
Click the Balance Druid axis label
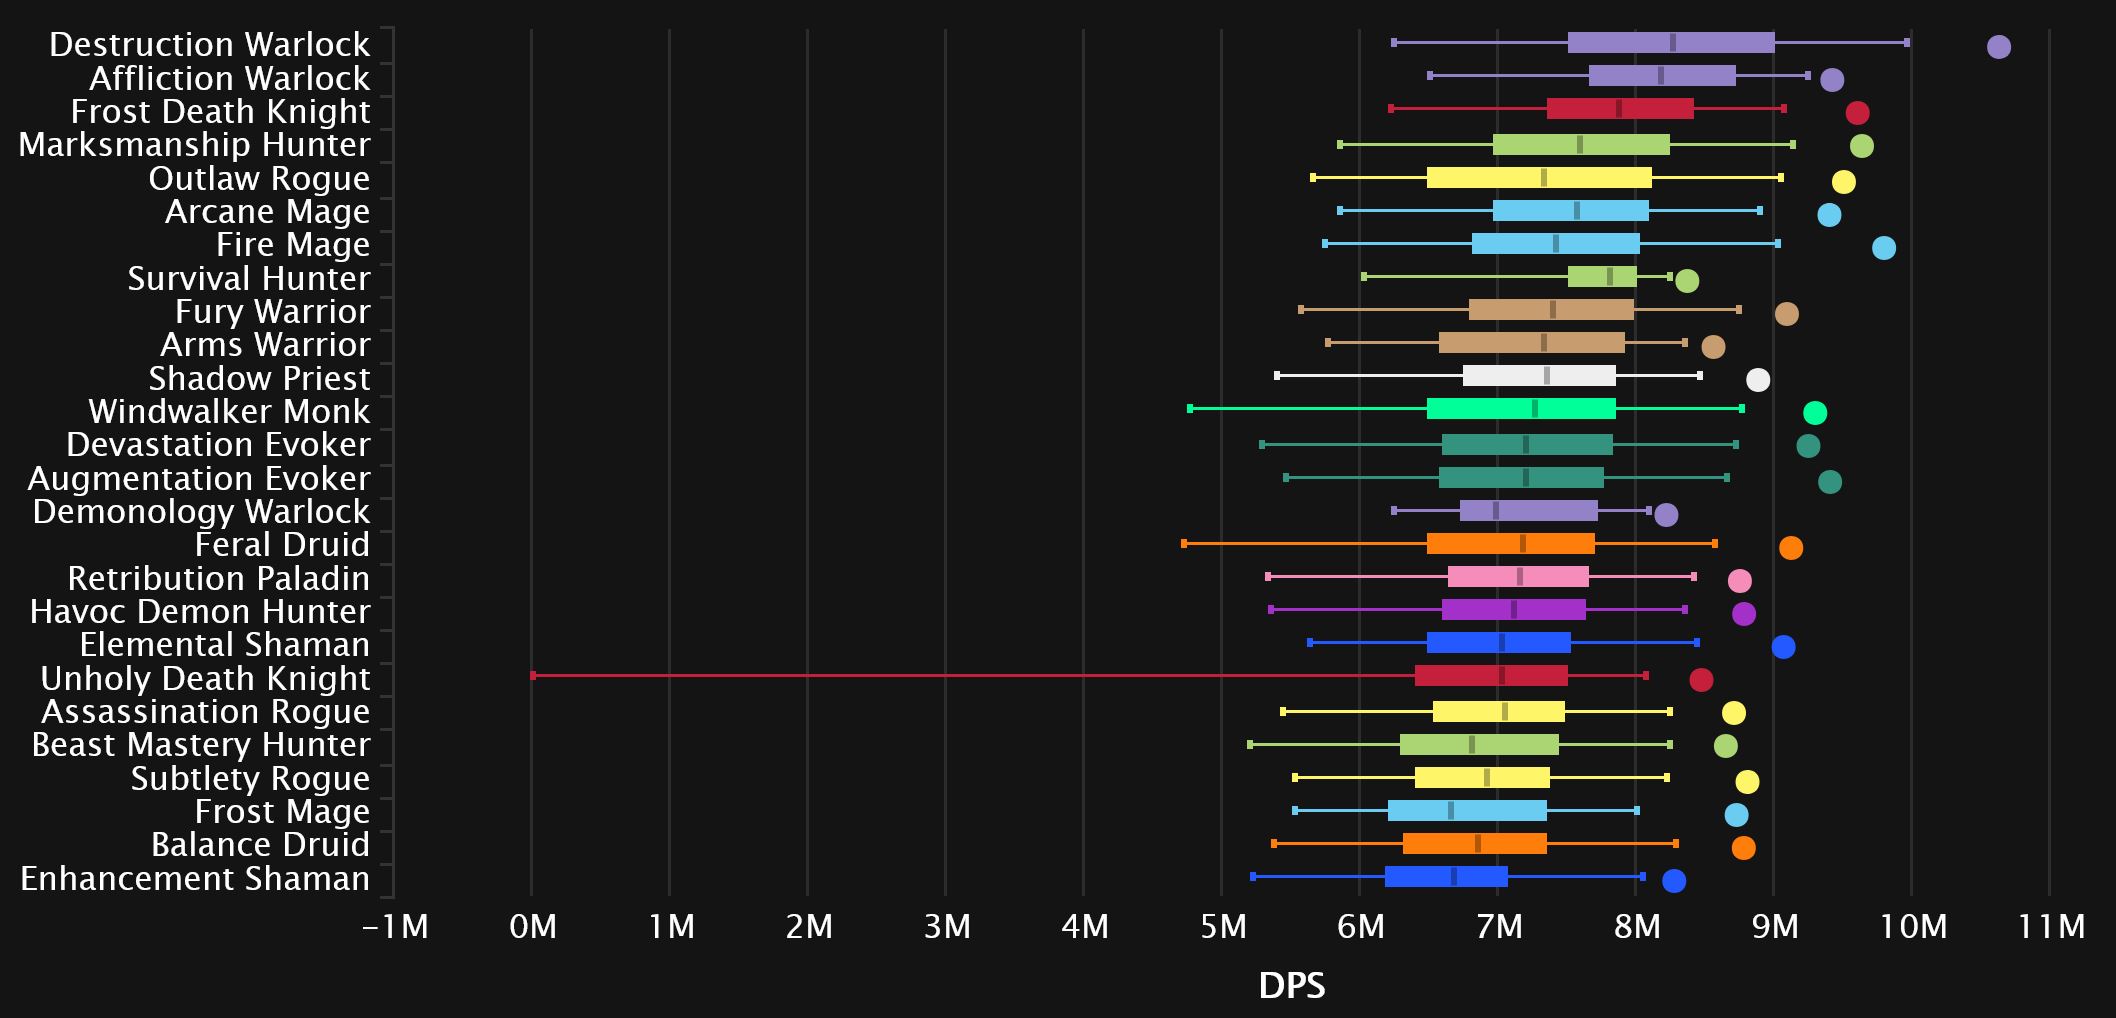[260, 845]
